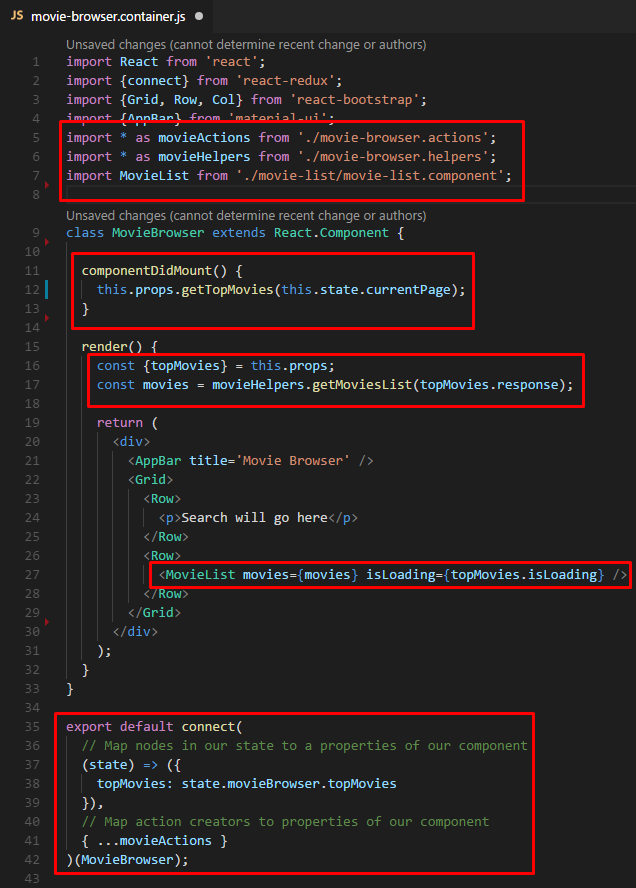Click the return keyword on line 19
This screenshot has width=636, height=888.
(x=119, y=422)
